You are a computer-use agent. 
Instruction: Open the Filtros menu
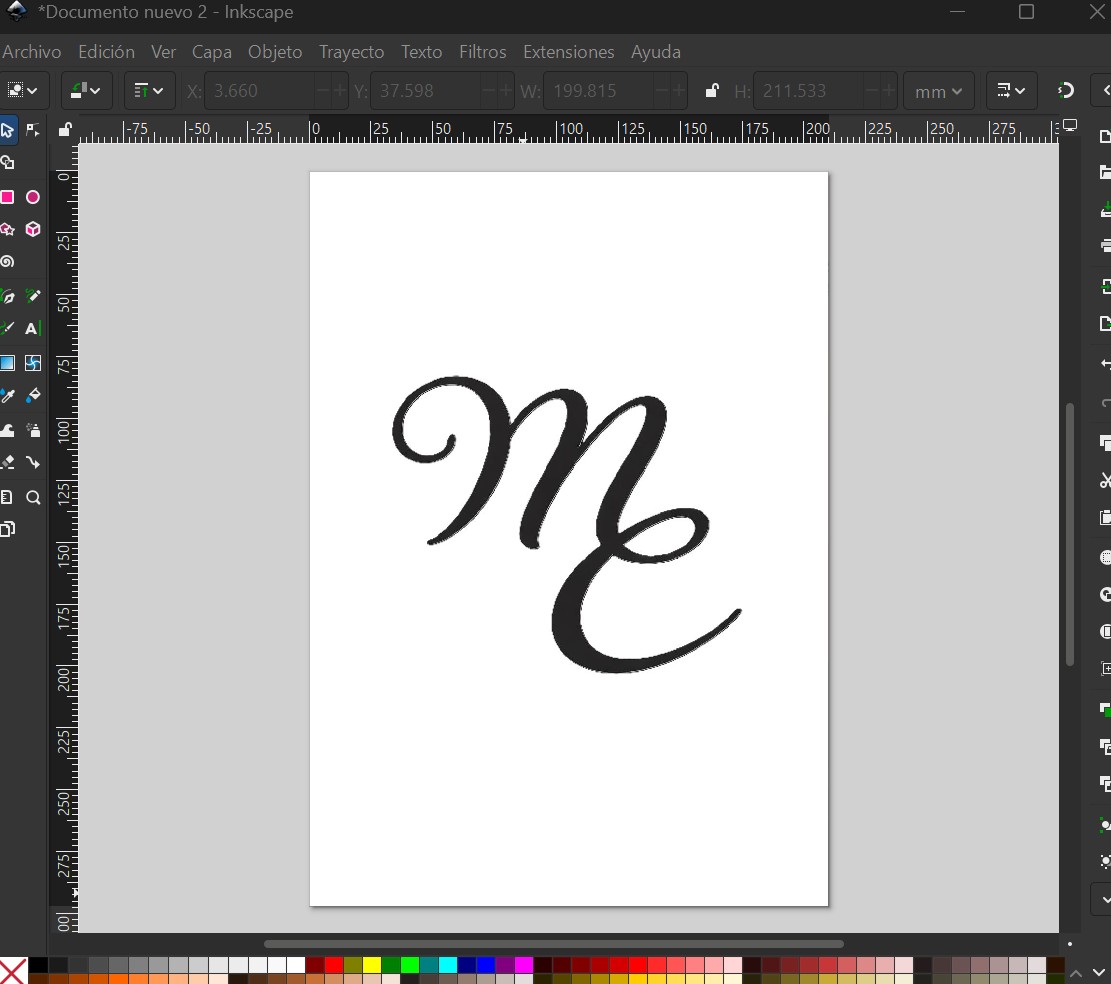(483, 52)
